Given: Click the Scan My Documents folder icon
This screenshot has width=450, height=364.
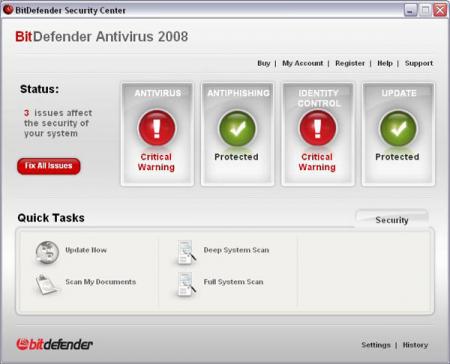Looking at the screenshot, I should pyautogui.click(x=47, y=284).
